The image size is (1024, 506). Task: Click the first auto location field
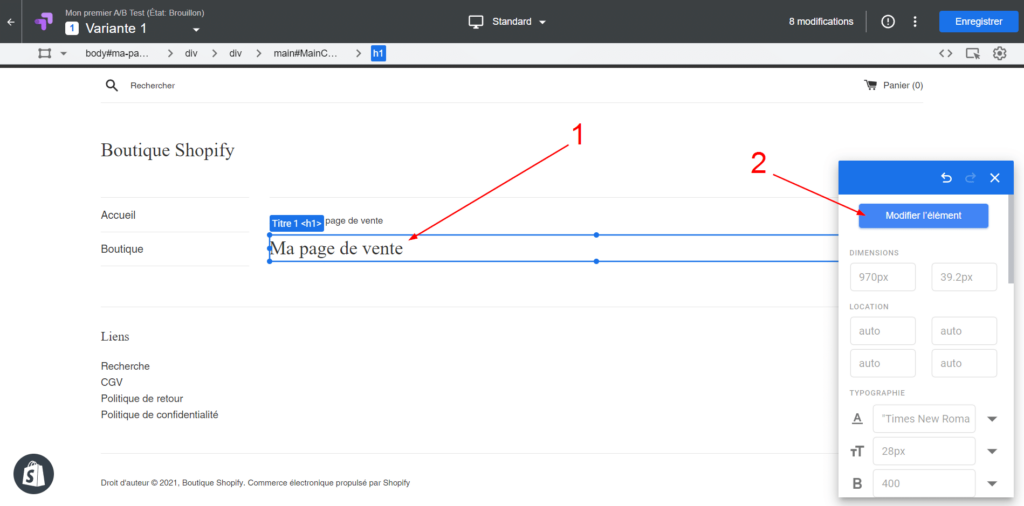pyautogui.click(x=883, y=331)
